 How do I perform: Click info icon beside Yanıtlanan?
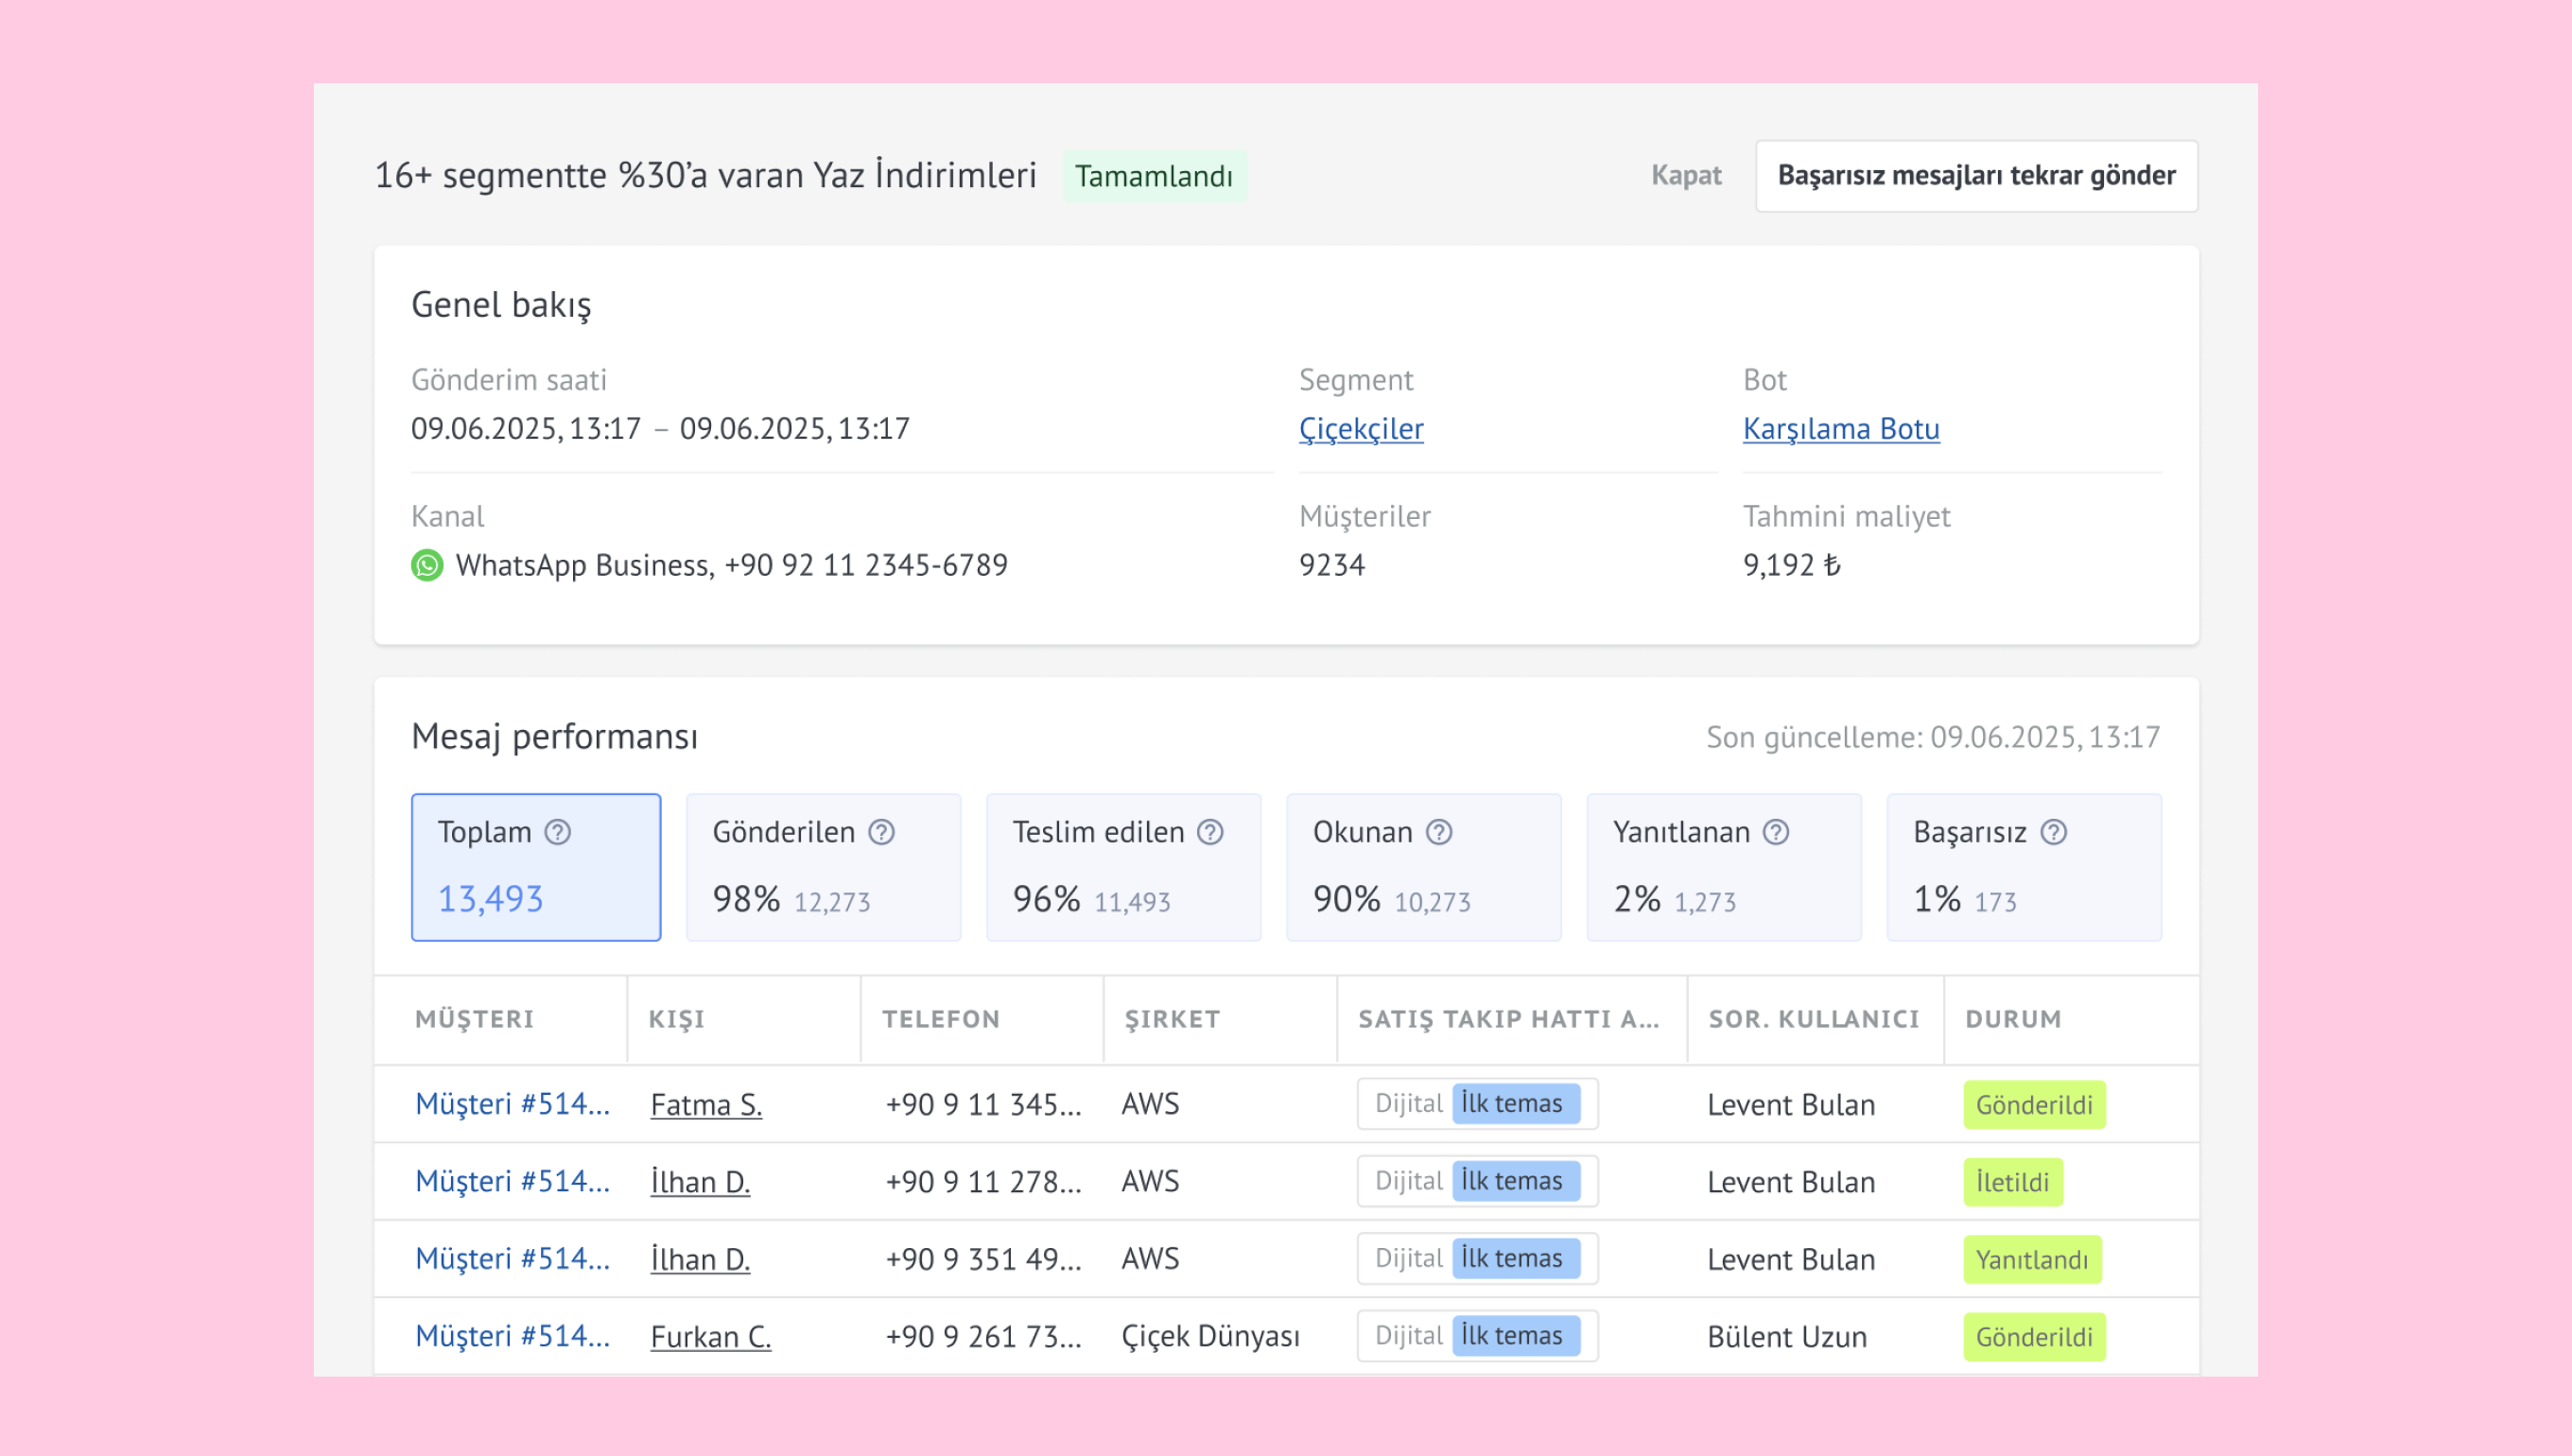(1775, 832)
